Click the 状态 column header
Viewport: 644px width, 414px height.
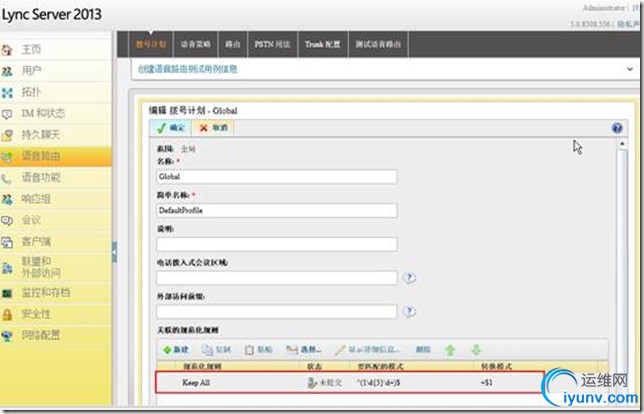[314, 366]
